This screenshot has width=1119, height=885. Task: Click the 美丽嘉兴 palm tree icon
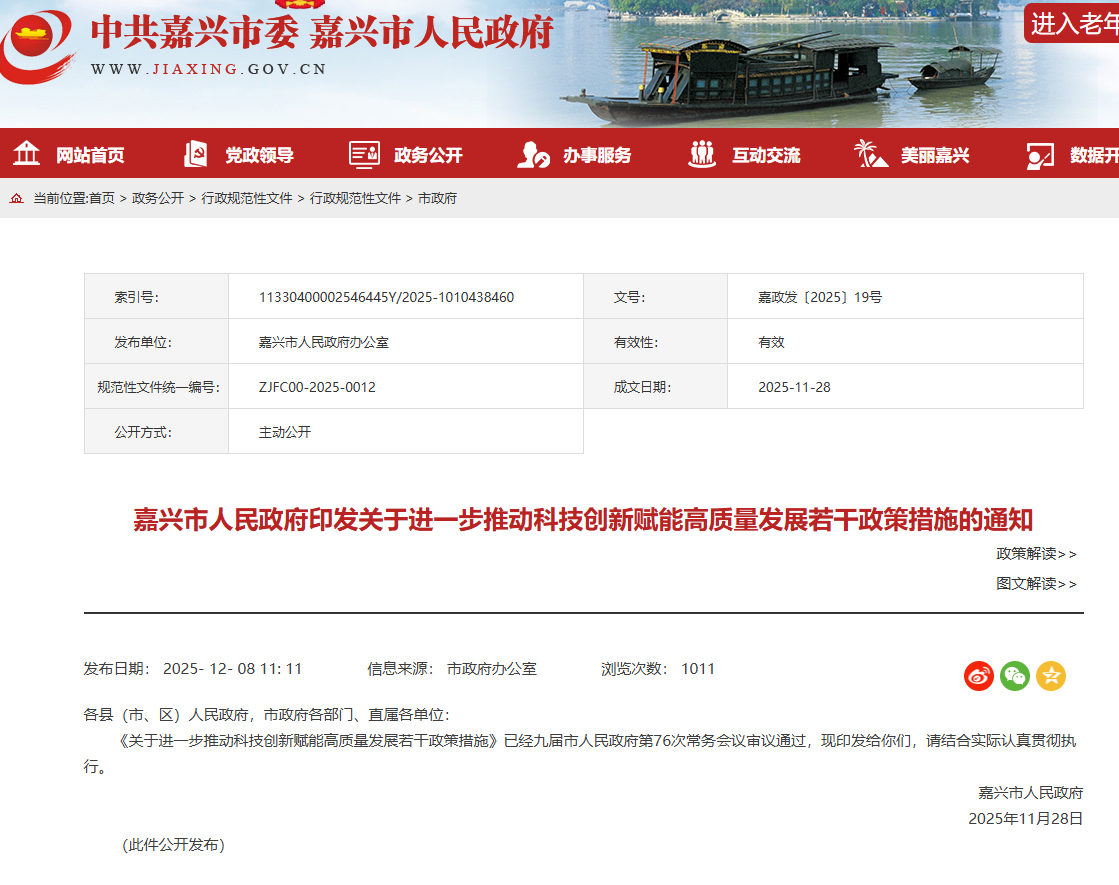[x=872, y=153]
